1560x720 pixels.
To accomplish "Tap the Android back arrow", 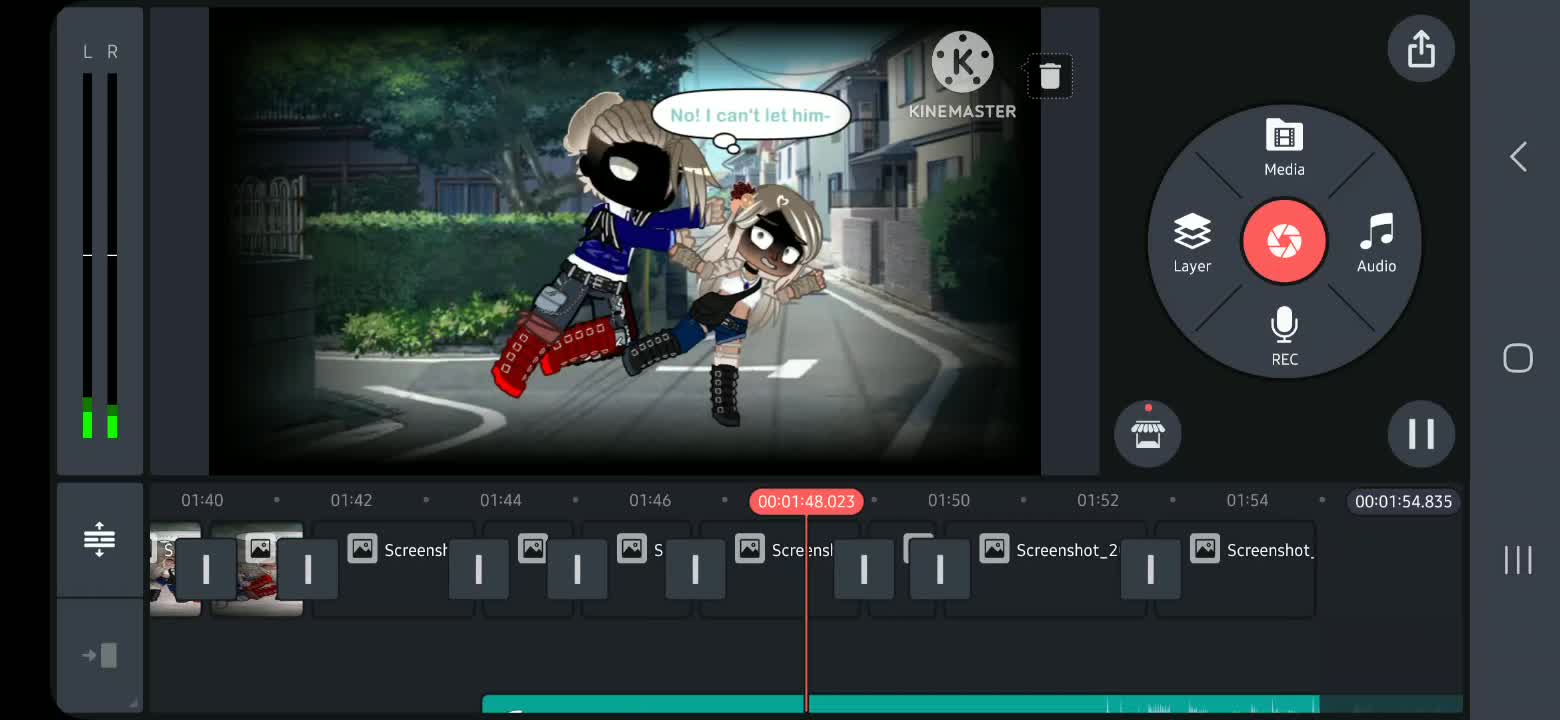I will point(1518,156).
